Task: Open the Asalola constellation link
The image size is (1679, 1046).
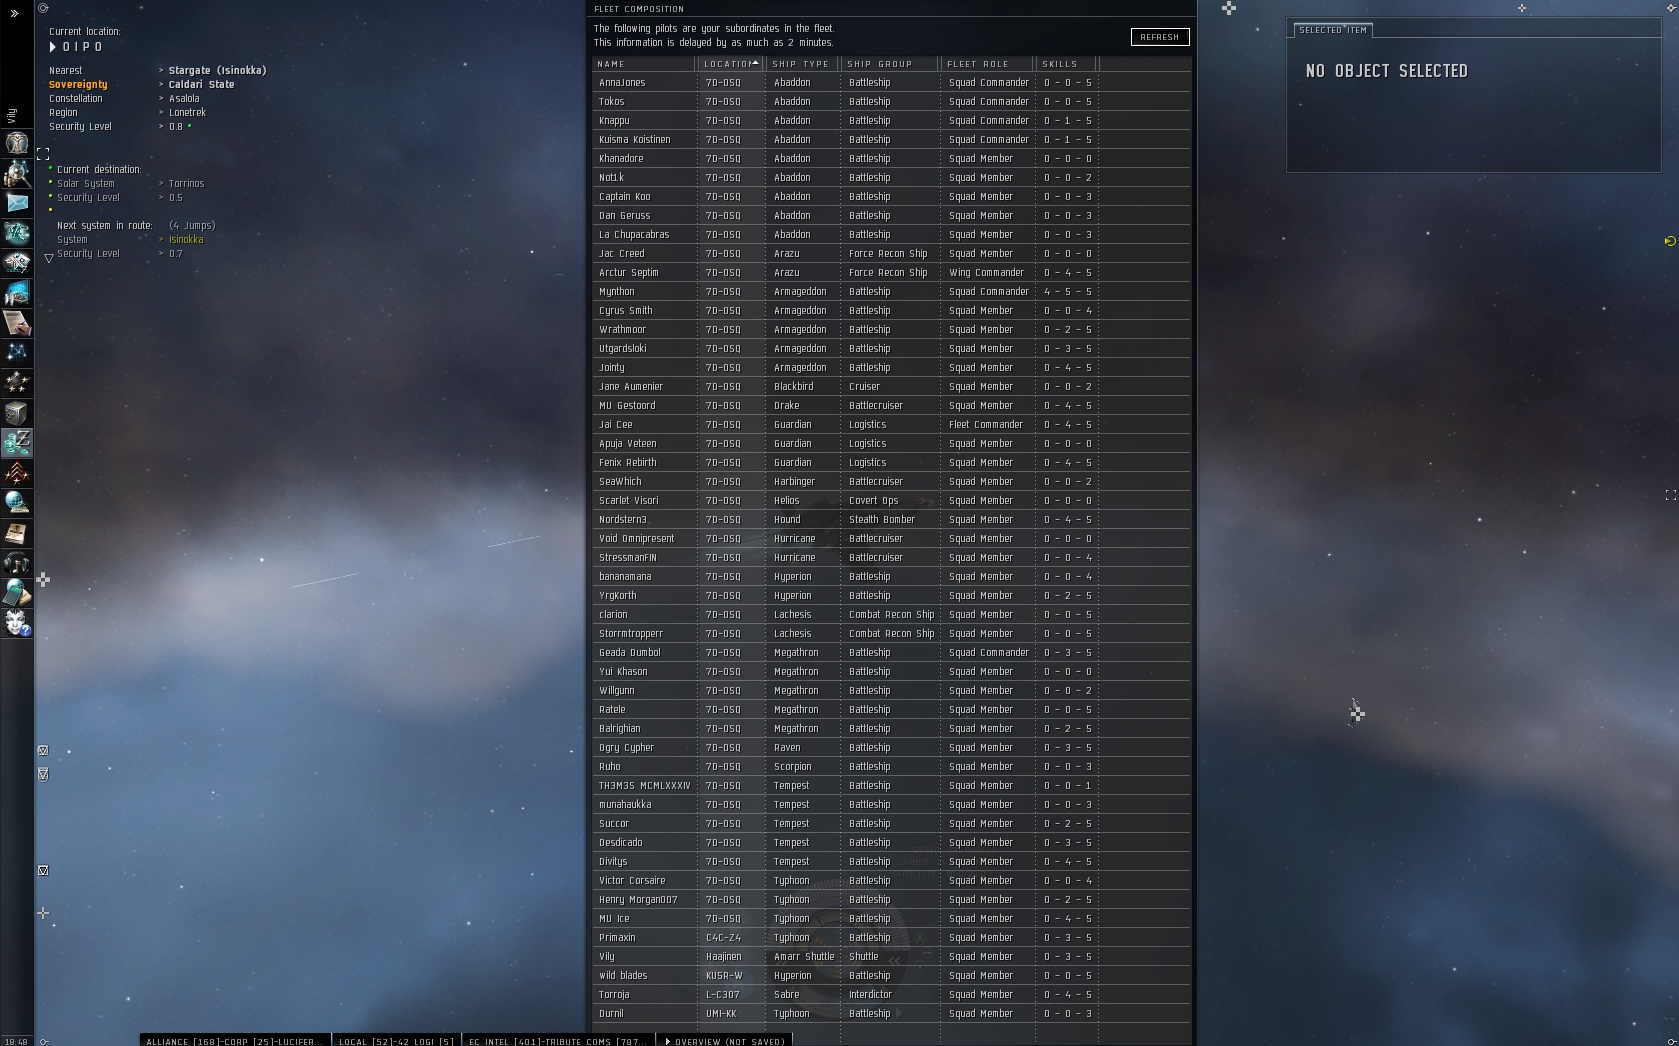Action: coord(184,99)
